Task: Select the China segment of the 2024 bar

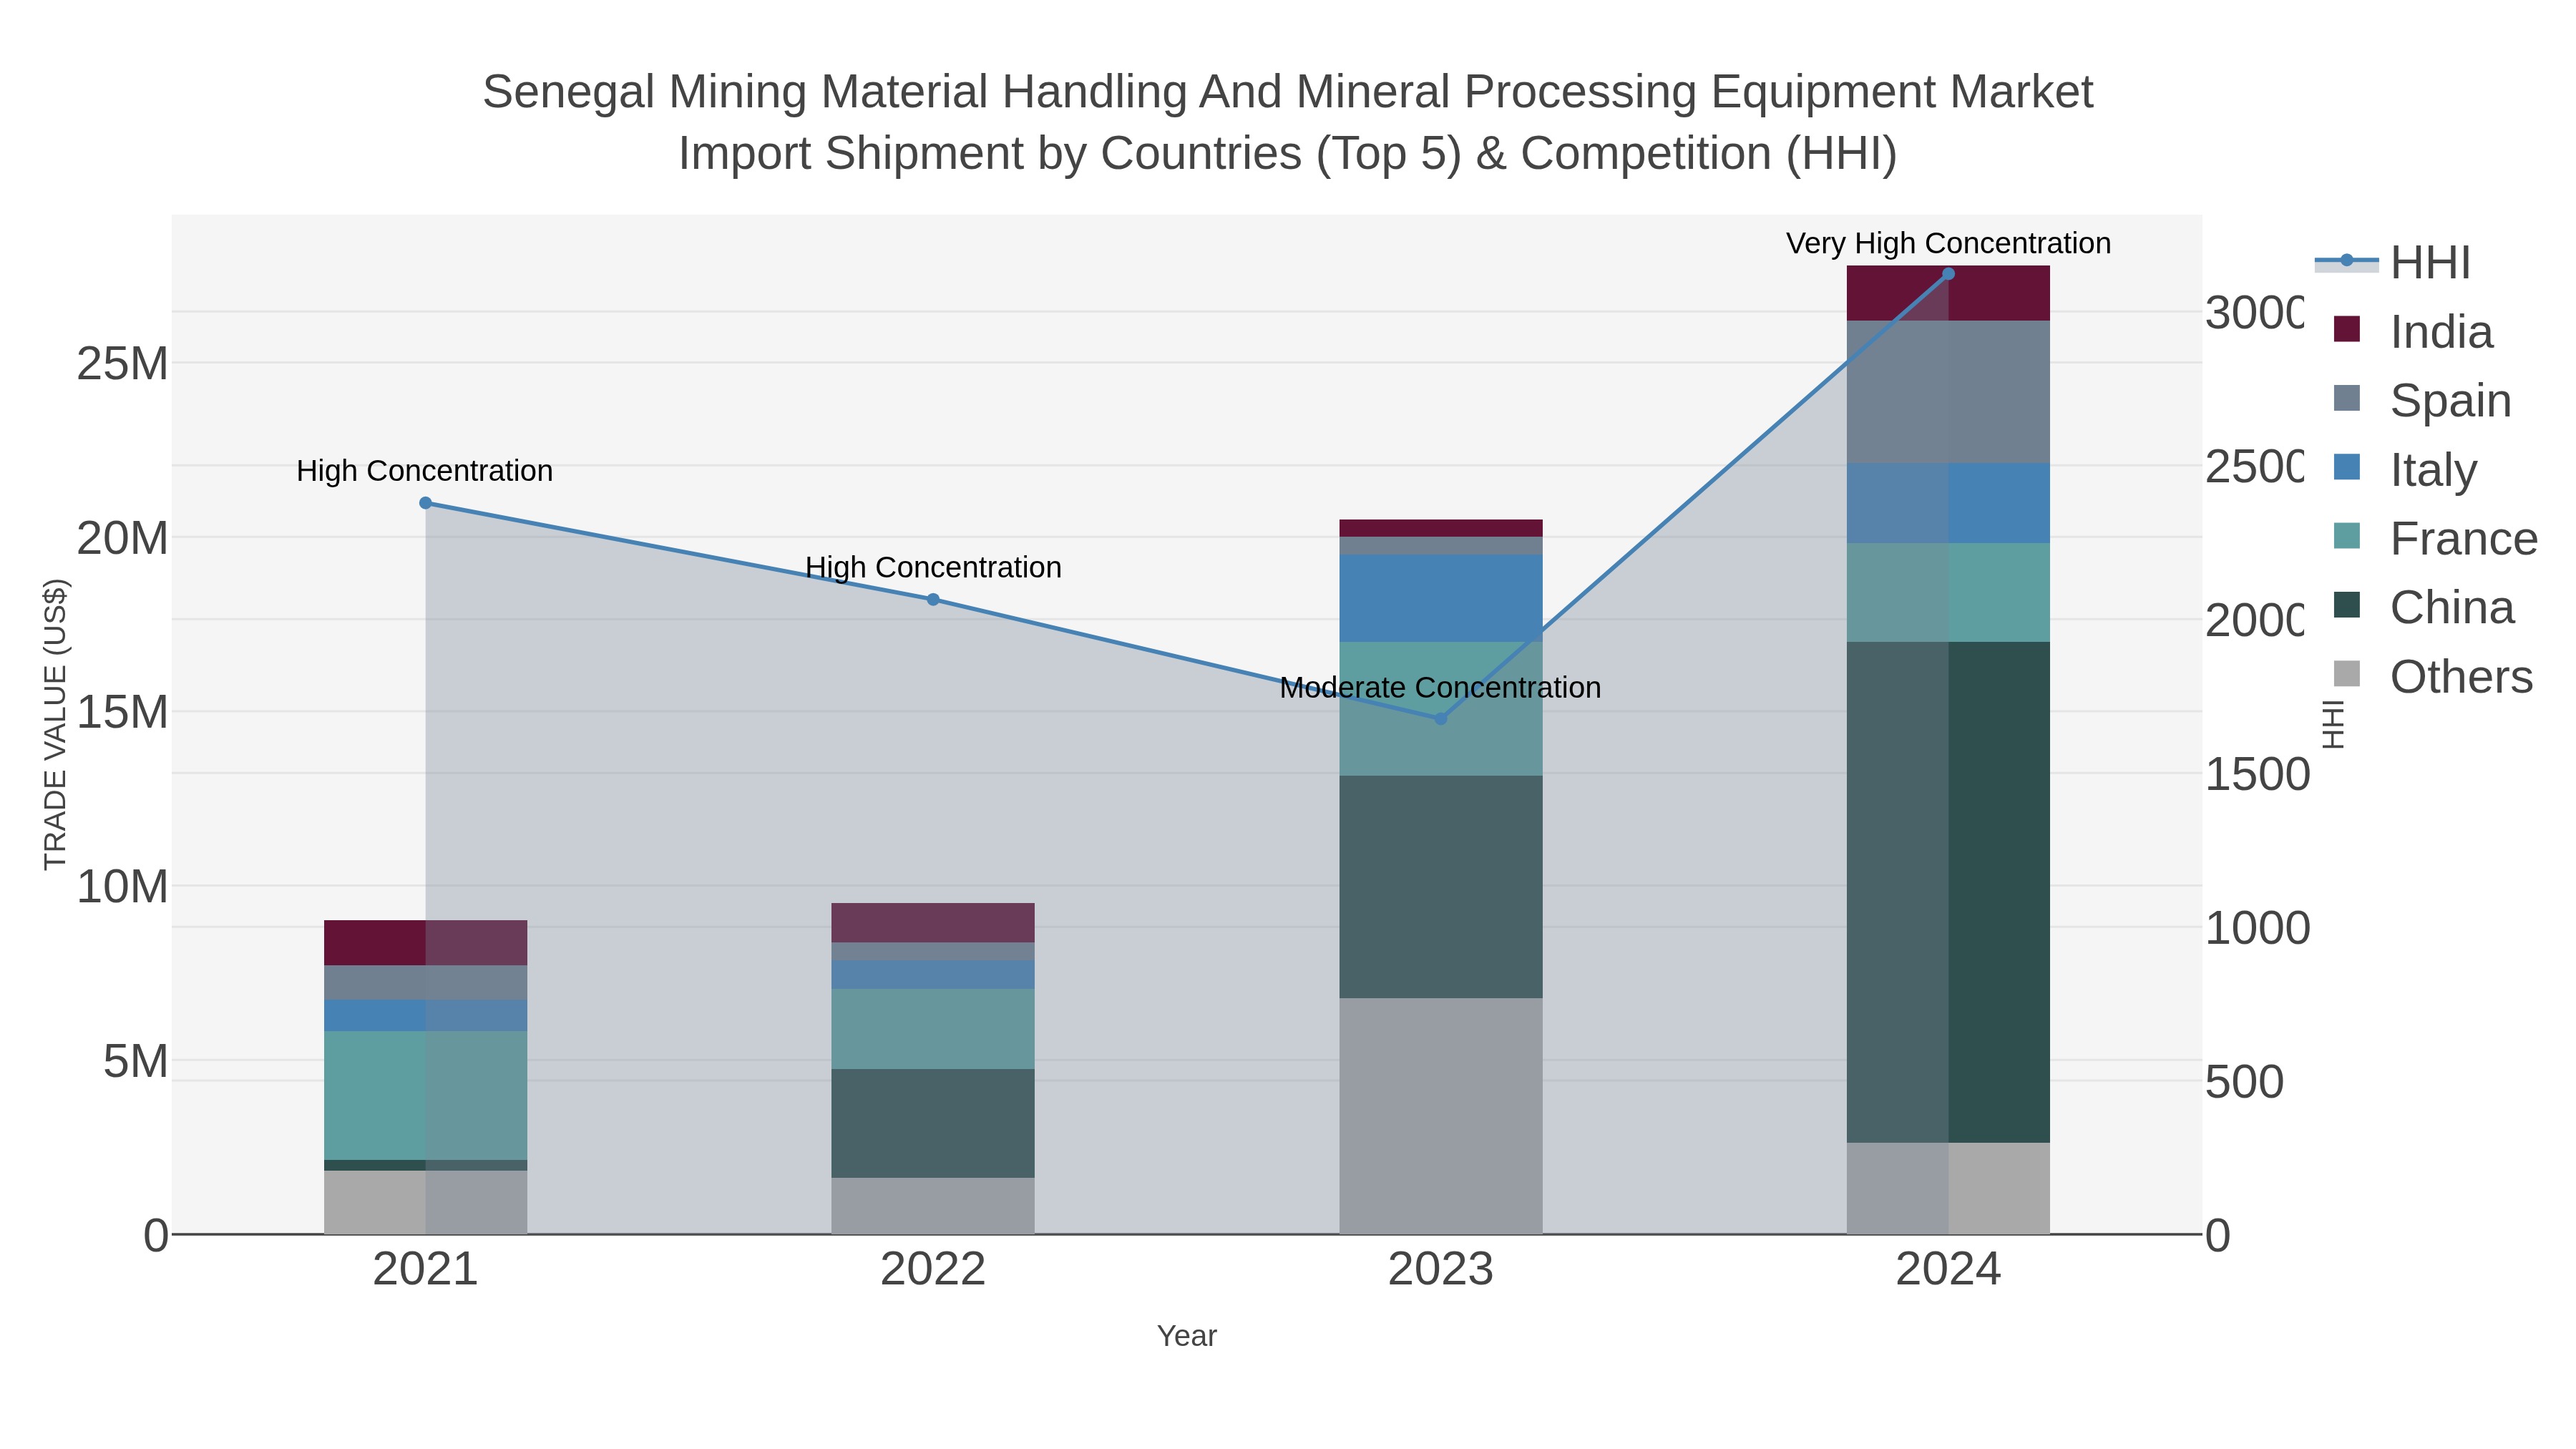Action: pyautogui.click(x=1948, y=892)
